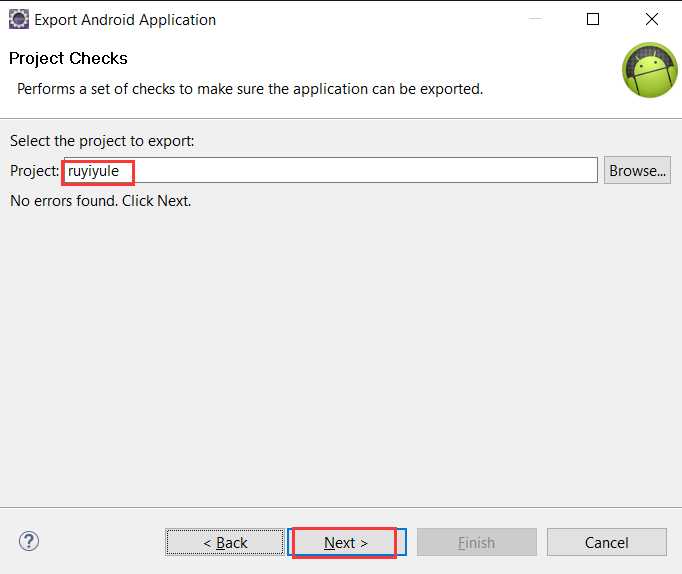The image size is (682, 574).
Task: Go to the next step with Next >
Action: tap(346, 542)
